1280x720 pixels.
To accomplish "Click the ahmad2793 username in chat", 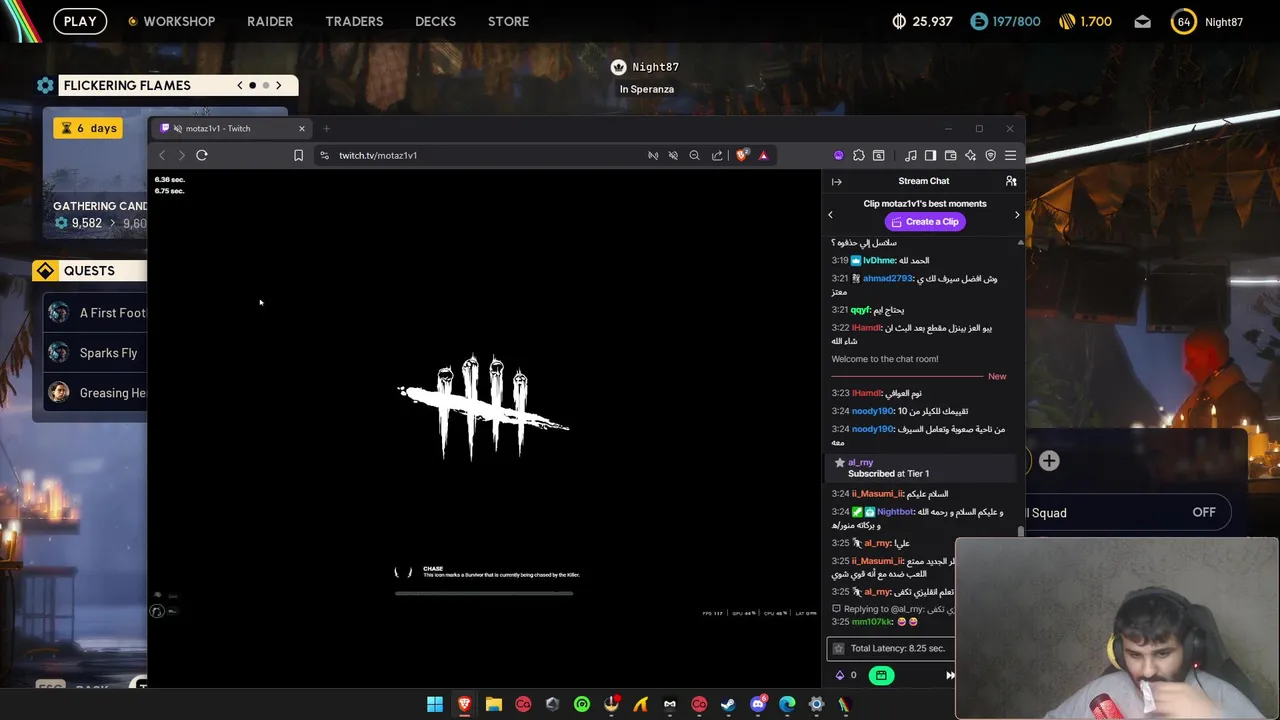I will [x=888, y=279].
